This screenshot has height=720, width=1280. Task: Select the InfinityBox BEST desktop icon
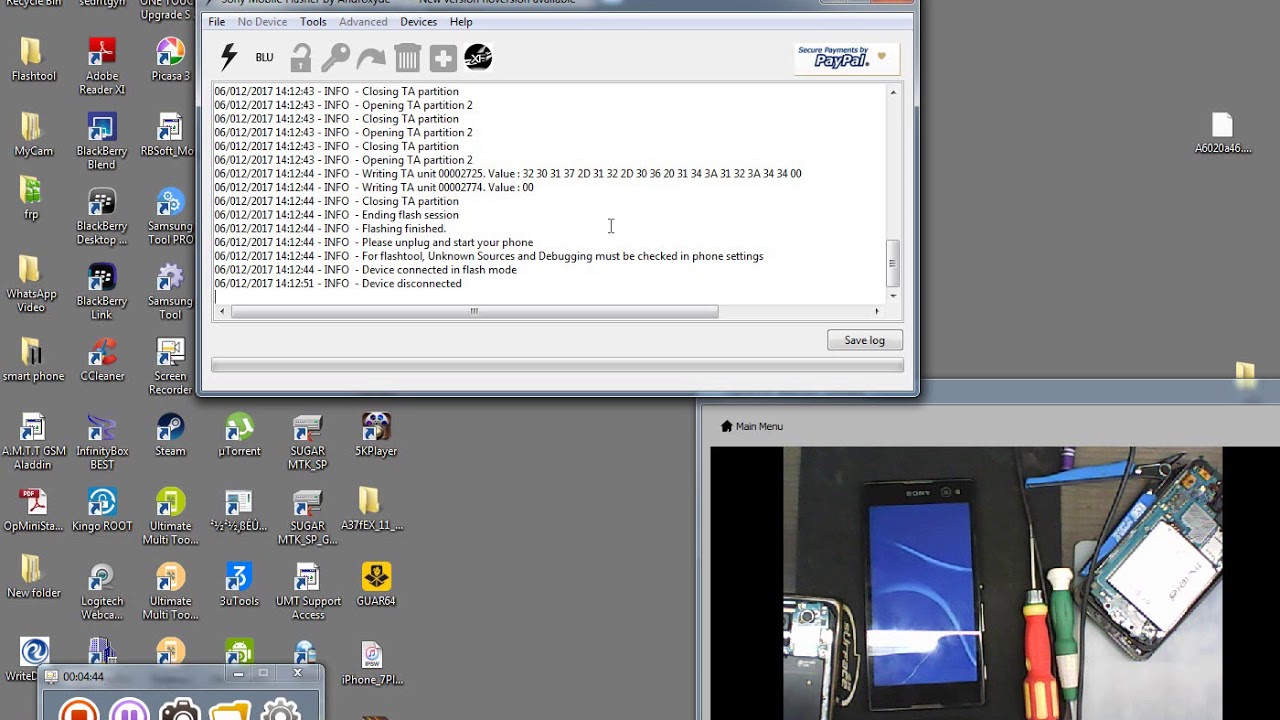tap(102, 441)
